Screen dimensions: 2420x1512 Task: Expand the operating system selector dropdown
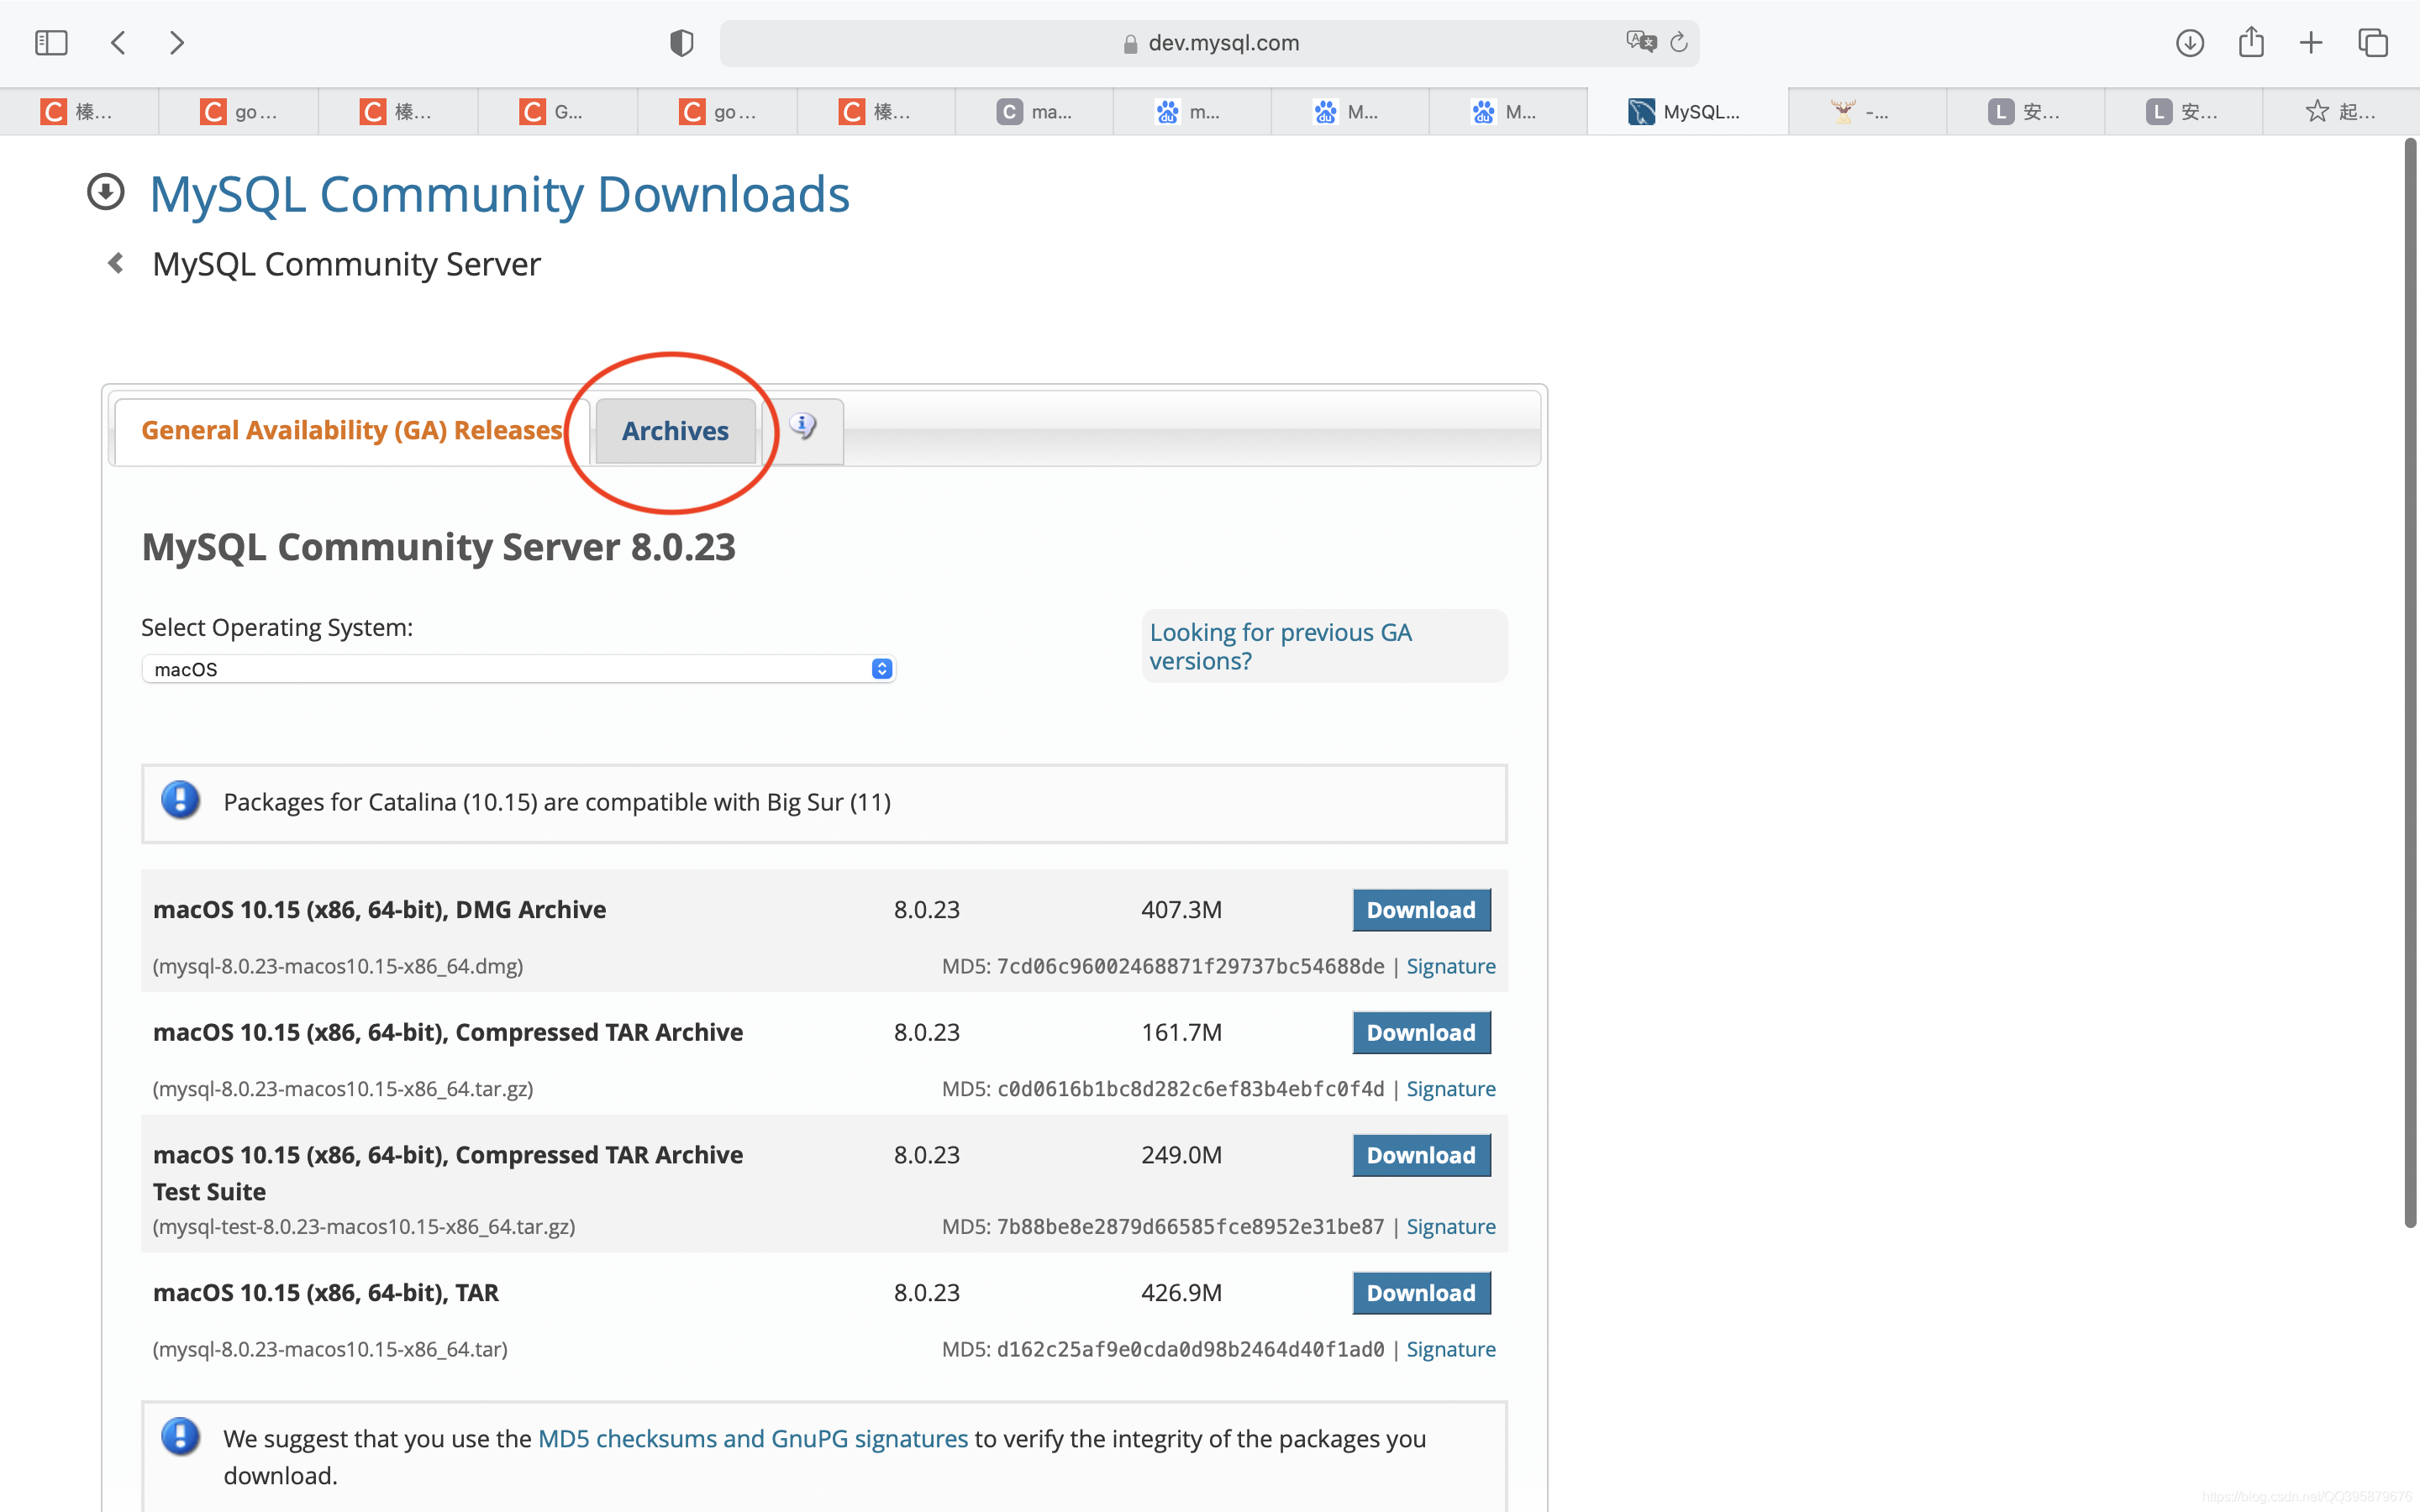[881, 667]
